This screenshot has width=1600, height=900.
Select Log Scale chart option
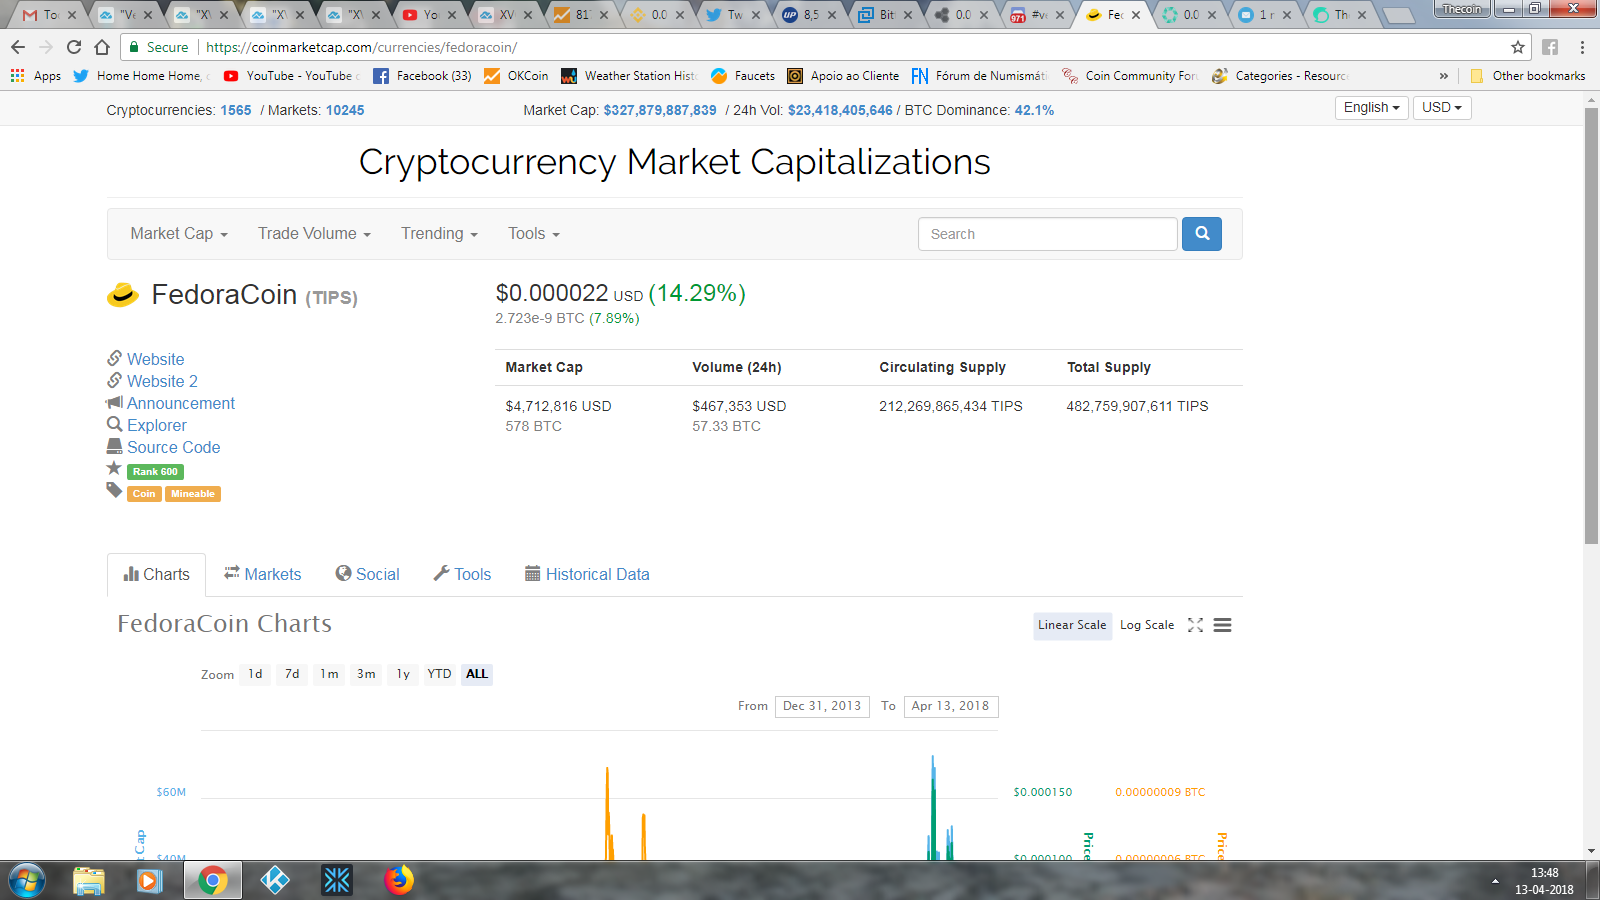(x=1147, y=625)
